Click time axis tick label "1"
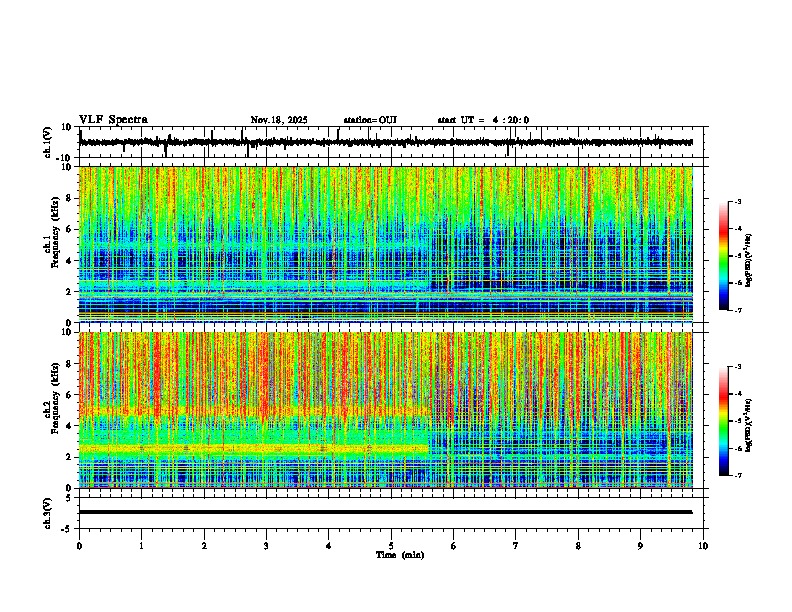The image size is (792, 612). click(141, 546)
